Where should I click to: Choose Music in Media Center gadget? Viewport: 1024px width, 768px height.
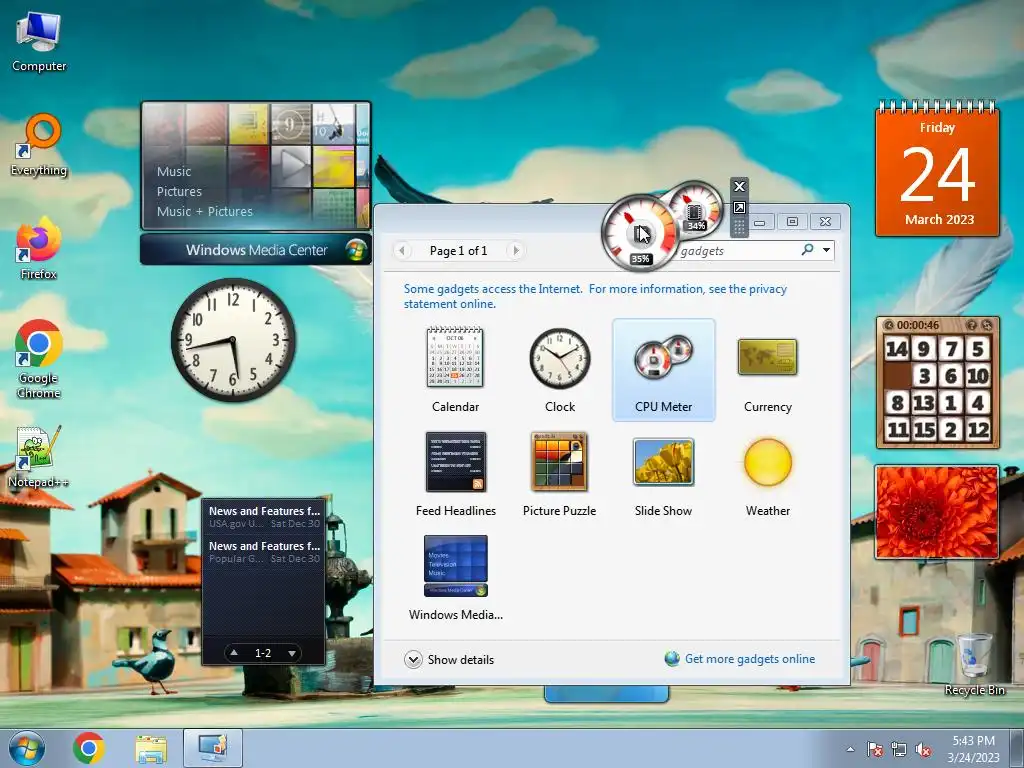[174, 171]
